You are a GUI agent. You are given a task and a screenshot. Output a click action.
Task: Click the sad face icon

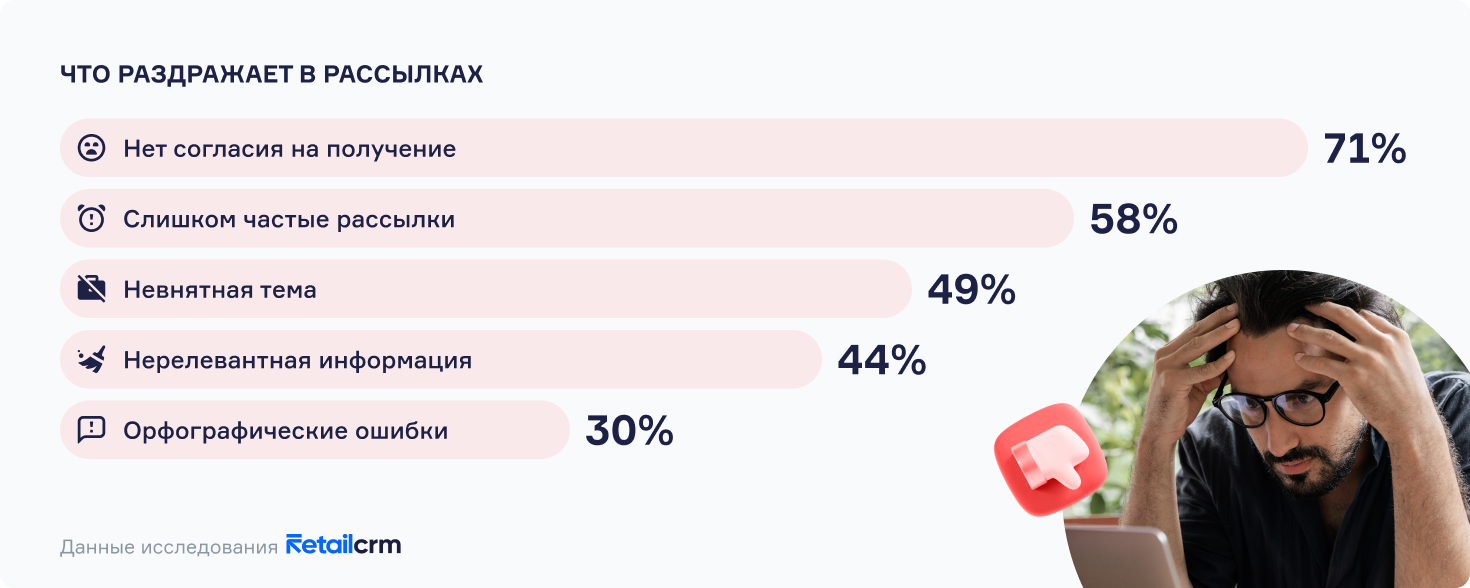91,149
